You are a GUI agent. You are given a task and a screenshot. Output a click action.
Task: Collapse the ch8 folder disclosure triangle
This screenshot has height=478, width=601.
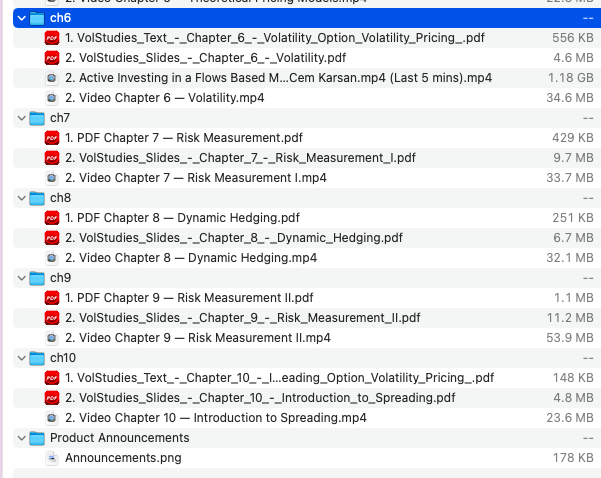(x=22, y=198)
